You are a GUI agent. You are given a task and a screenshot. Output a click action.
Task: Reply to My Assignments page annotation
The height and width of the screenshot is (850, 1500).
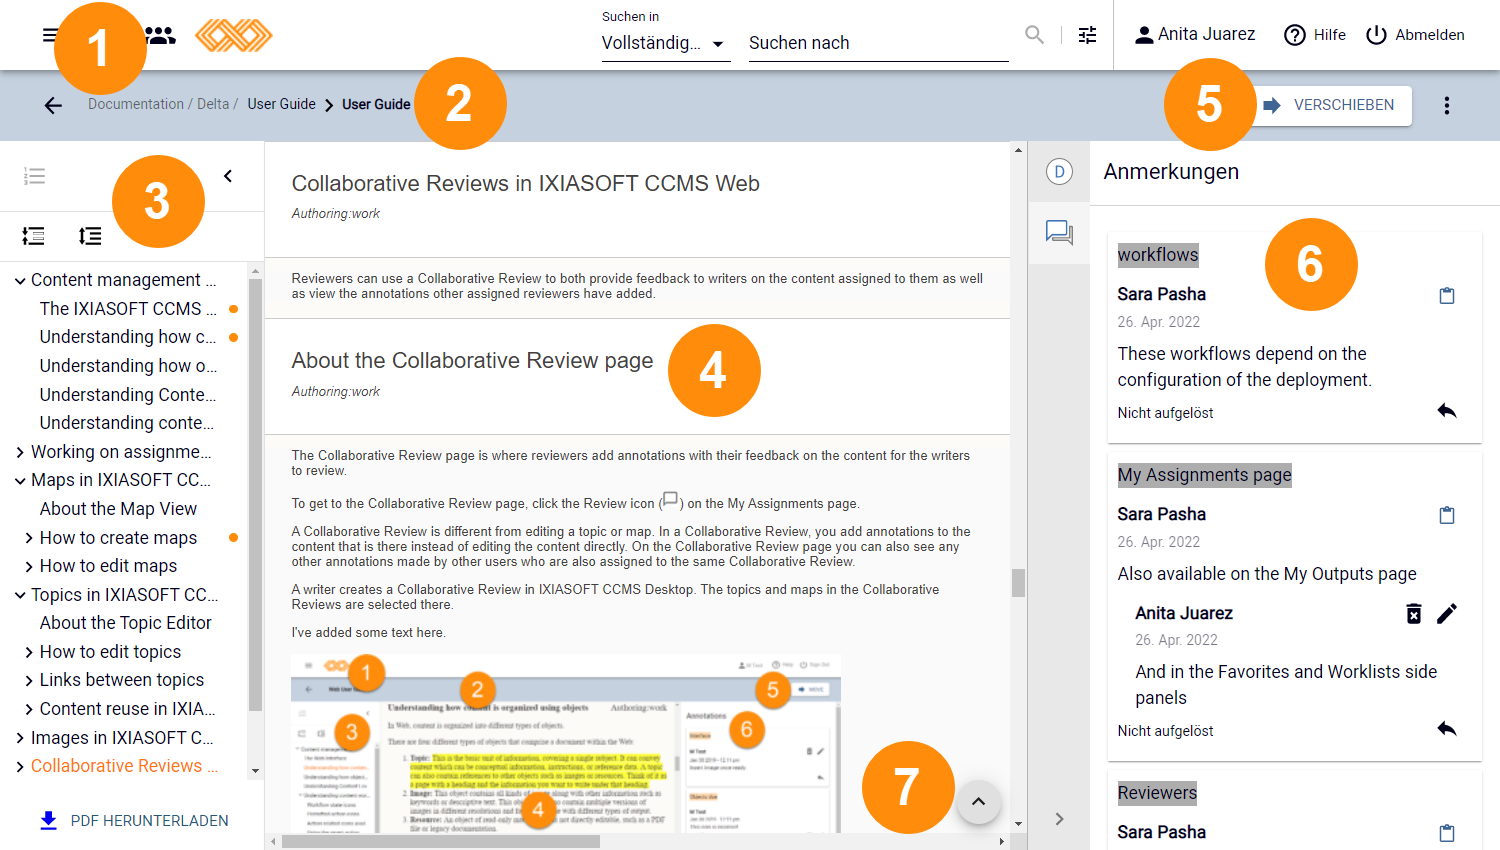[1446, 729]
